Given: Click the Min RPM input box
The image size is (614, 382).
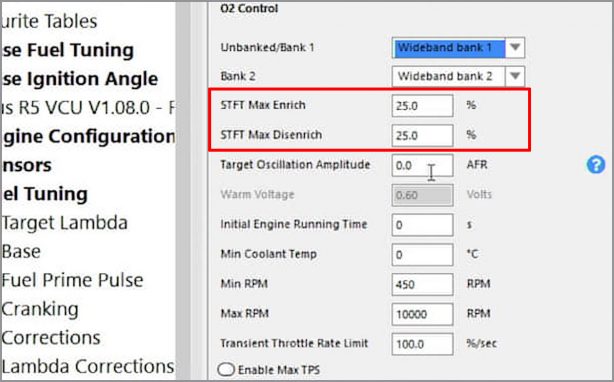Looking at the screenshot, I should 423,284.
